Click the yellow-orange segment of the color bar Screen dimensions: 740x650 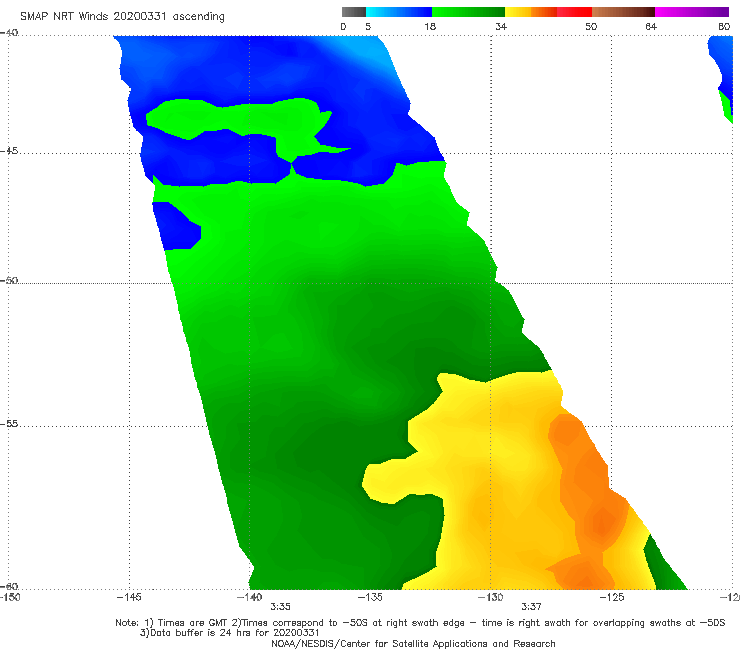tap(530, 12)
